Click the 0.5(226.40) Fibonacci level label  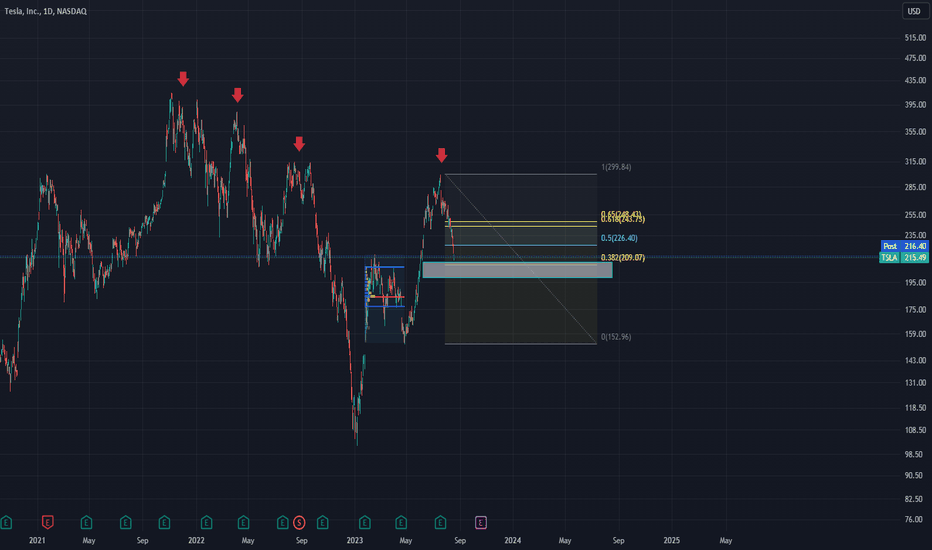619,238
